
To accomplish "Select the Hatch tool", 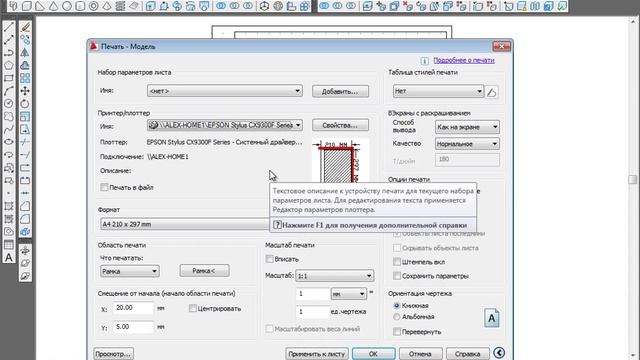I will (x=9, y=206).
